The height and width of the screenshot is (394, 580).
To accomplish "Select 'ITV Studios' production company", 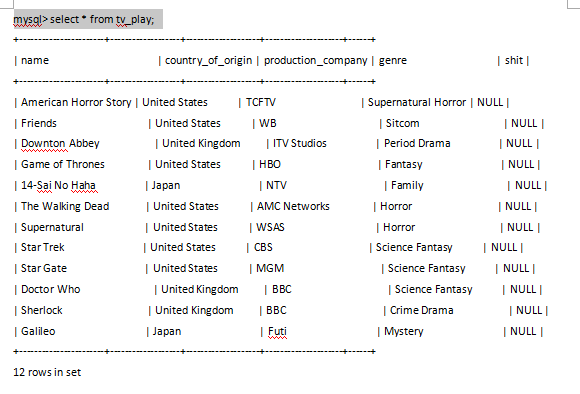I will point(300,144).
